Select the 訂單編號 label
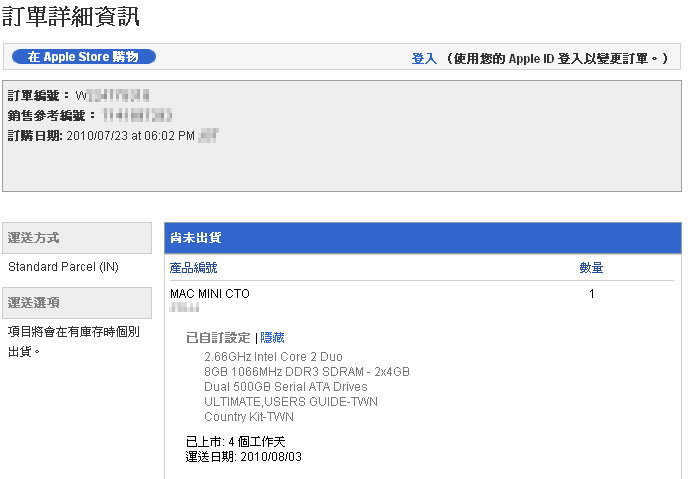Viewport: 688px width, 479px height. [39, 95]
